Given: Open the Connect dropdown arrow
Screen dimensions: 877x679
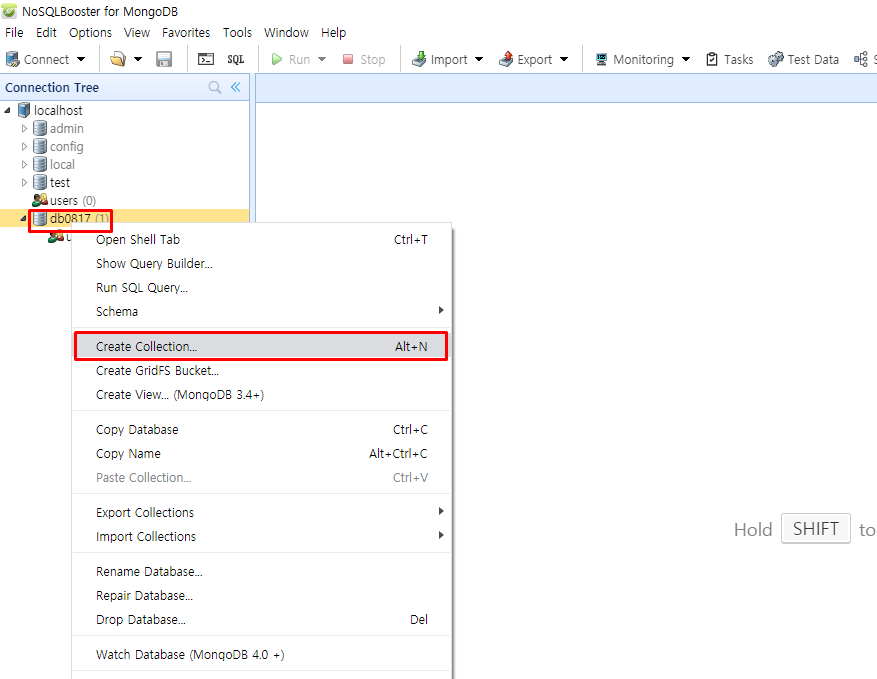Looking at the screenshot, I should tap(81, 59).
